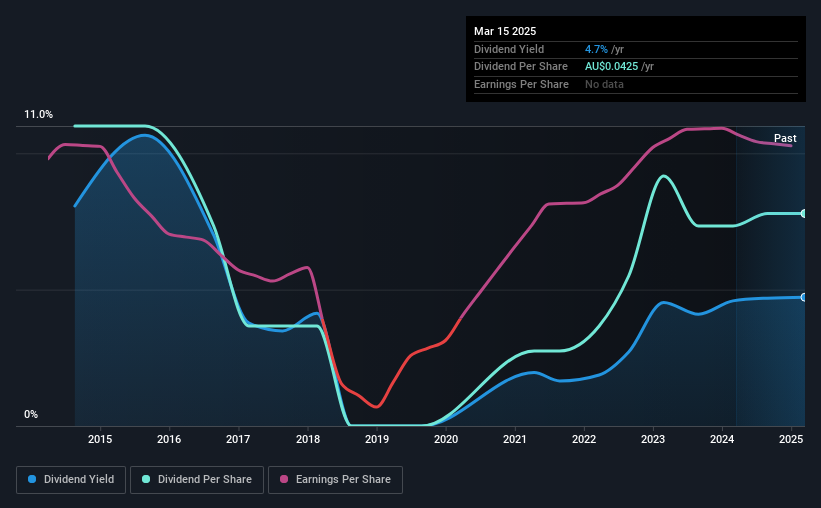The width and height of the screenshot is (821, 508).
Task: Click the 2019 x-axis label
Action: tap(377, 439)
